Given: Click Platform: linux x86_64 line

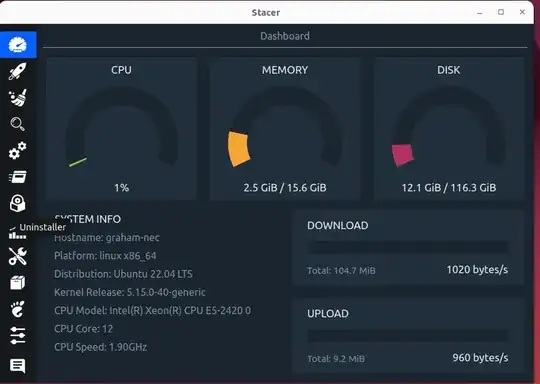Looking at the screenshot, I should pyautogui.click(x=105, y=256).
